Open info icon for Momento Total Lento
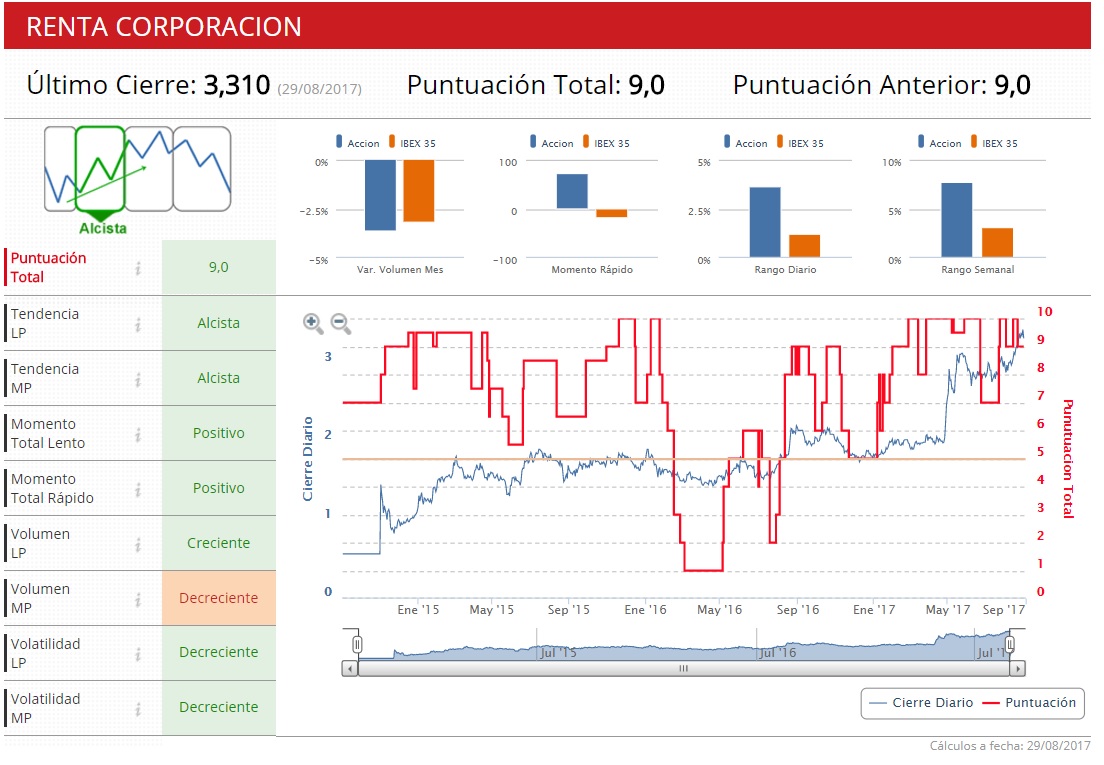Viewport: 1104px width, 765px height. click(139, 434)
